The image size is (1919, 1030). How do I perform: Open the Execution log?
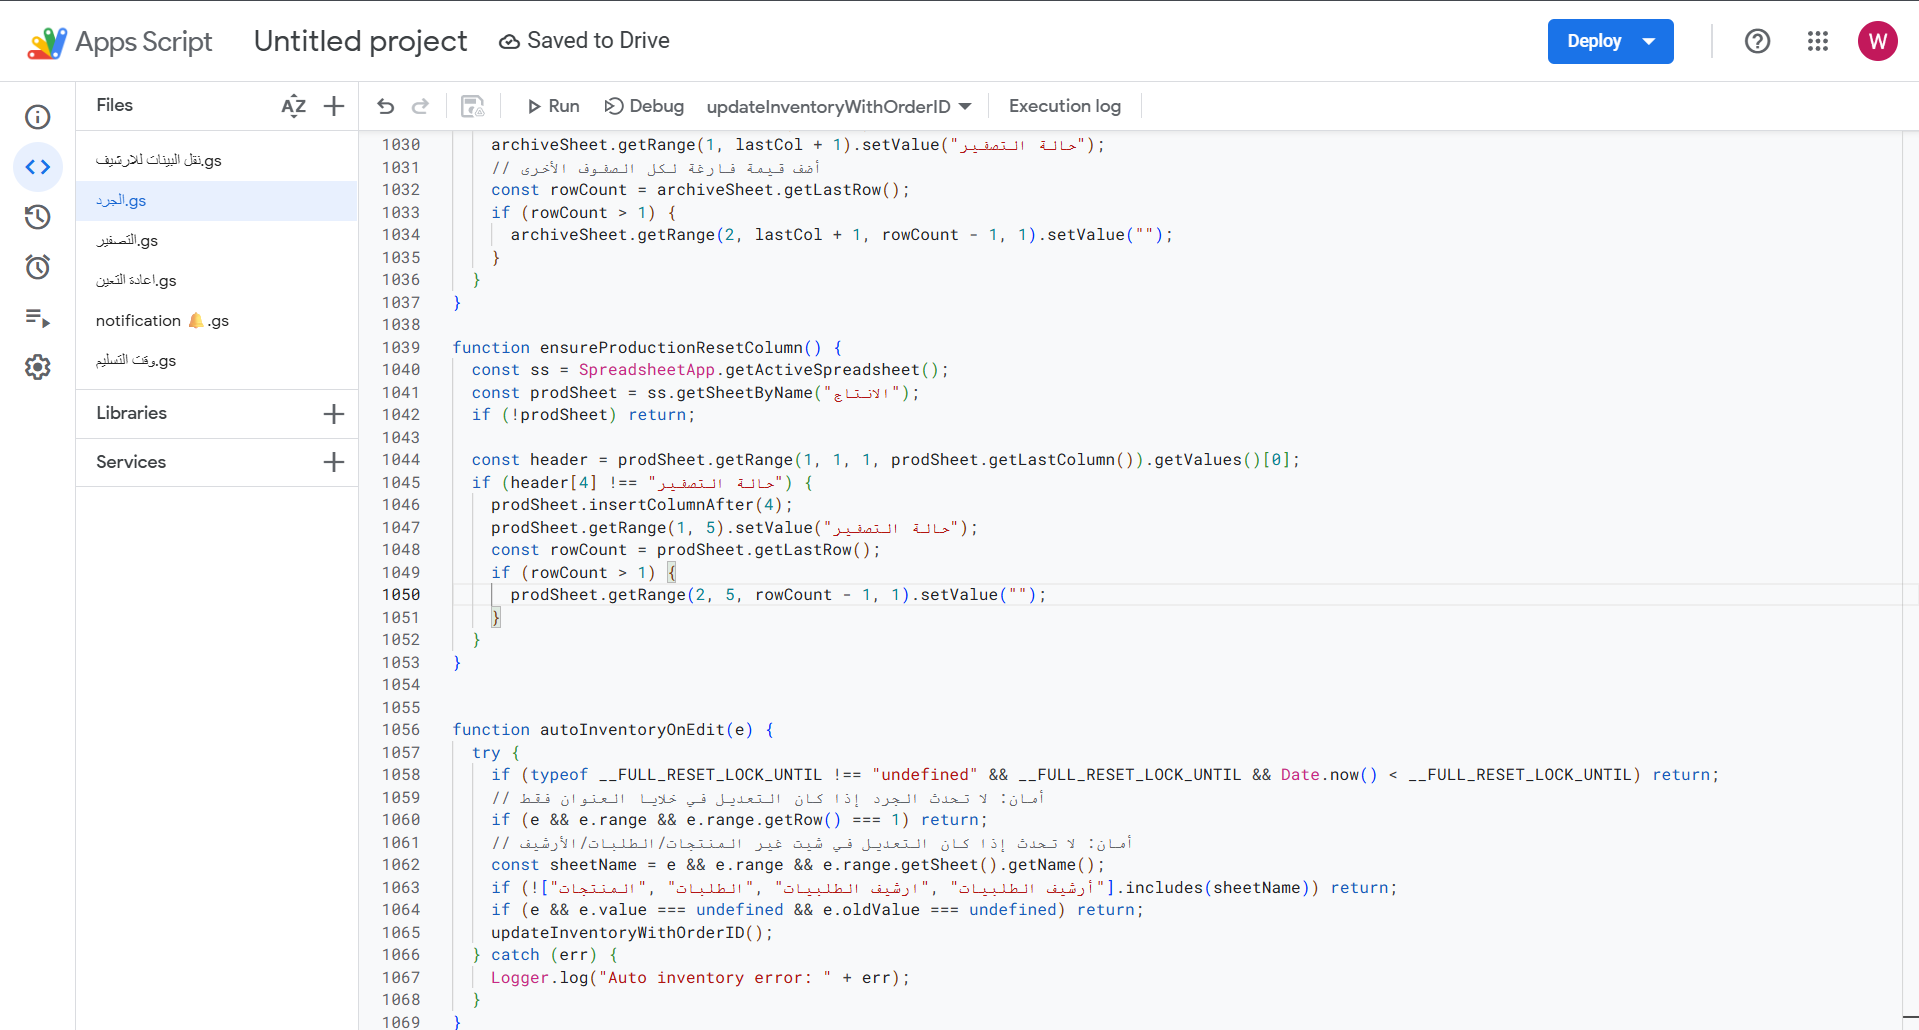pos(1064,106)
